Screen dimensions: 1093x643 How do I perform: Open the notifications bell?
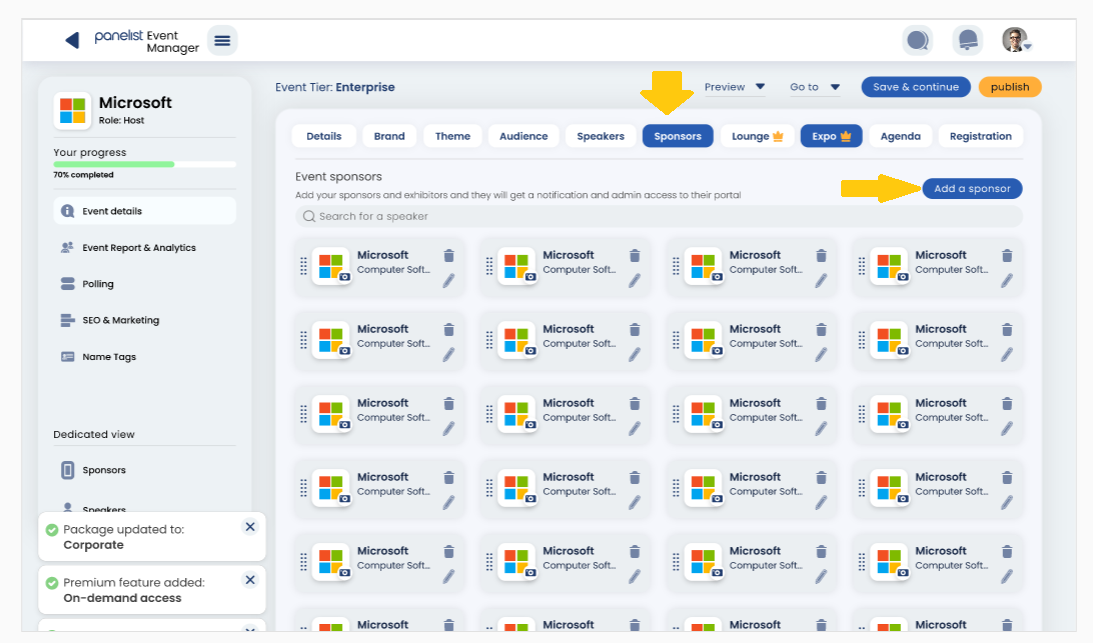tap(968, 40)
